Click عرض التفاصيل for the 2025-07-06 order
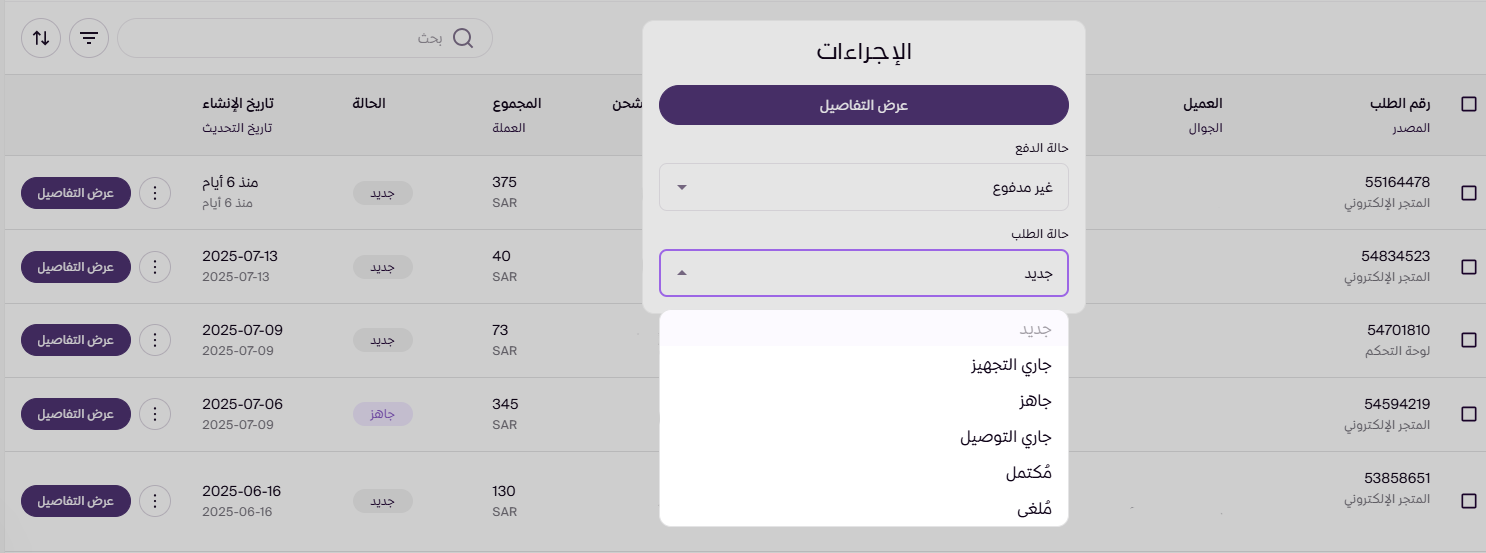1486x553 pixels. (x=76, y=414)
